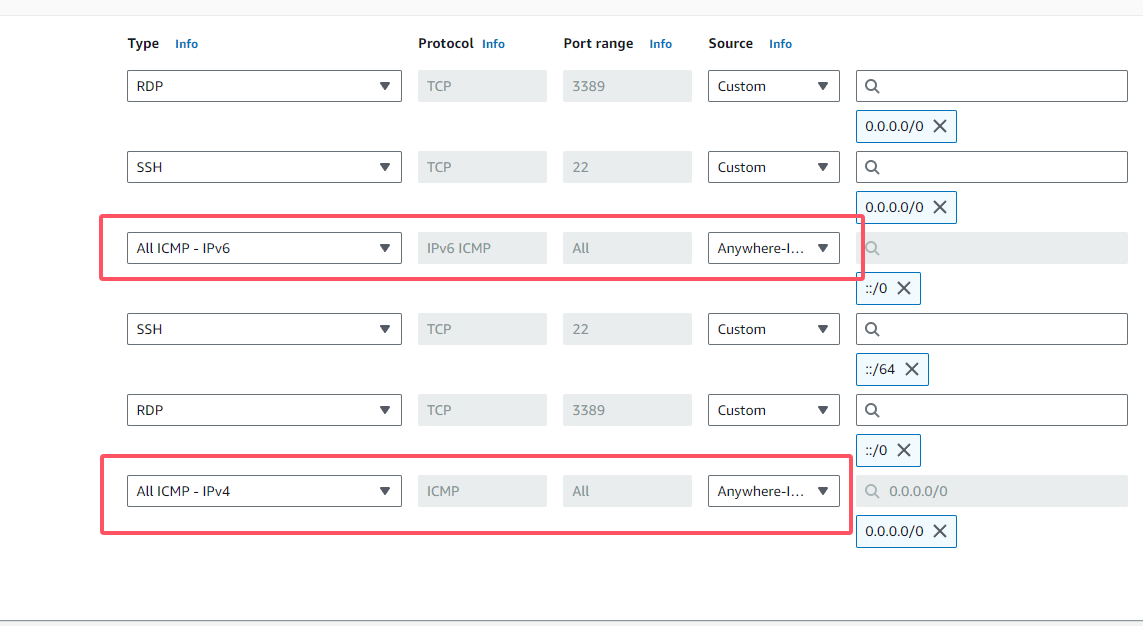Viewport: 1143px width, 626px height.
Task: Focus source search box above ::/64 chip
Action: [x=1000, y=329]
